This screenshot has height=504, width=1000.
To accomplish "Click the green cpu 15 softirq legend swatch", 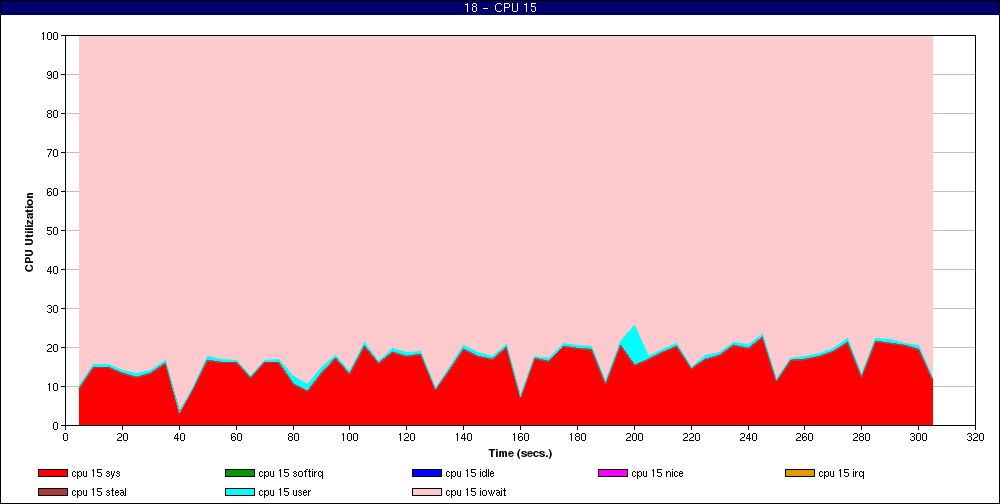I will tap(240, 473).
